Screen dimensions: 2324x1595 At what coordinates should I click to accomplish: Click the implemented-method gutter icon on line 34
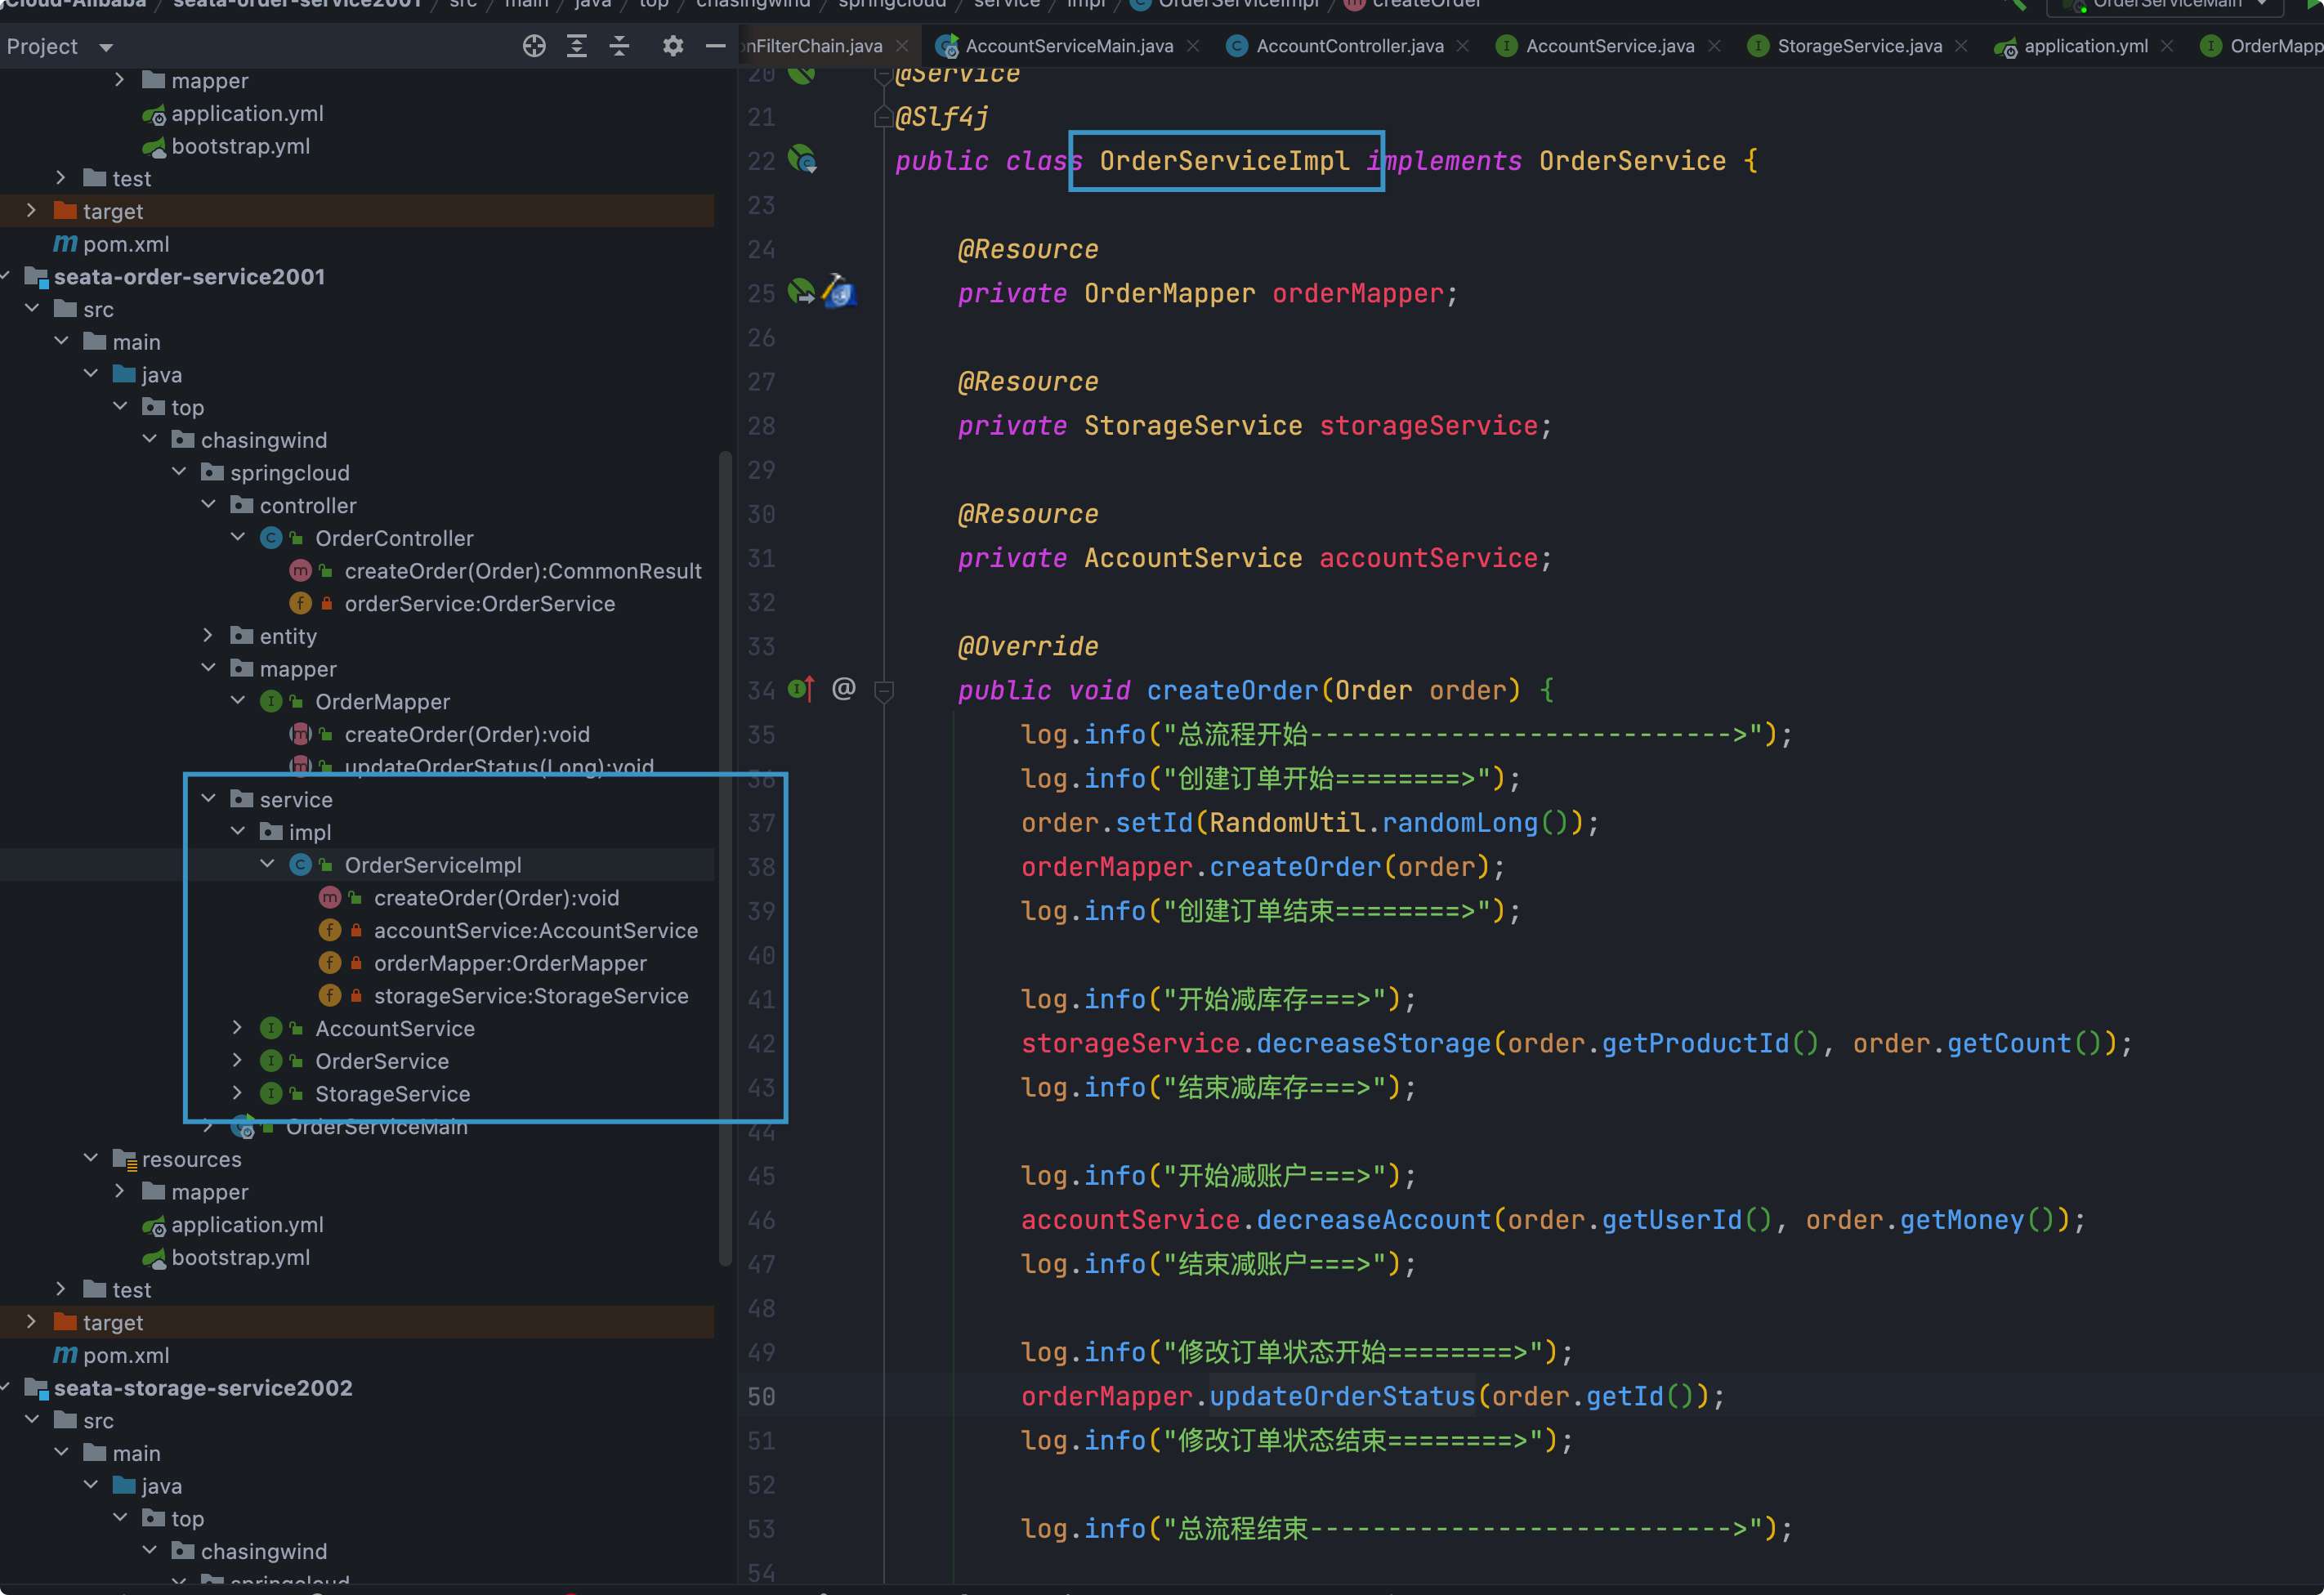(800, 689)
